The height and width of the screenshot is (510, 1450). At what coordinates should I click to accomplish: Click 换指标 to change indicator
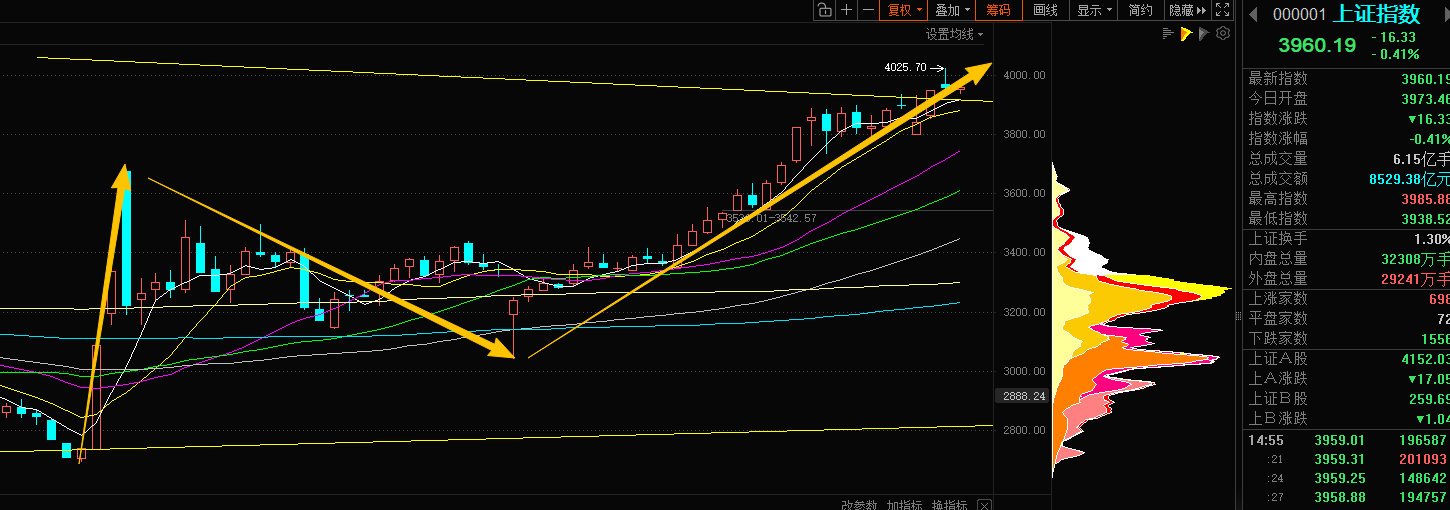coord(949,505)
